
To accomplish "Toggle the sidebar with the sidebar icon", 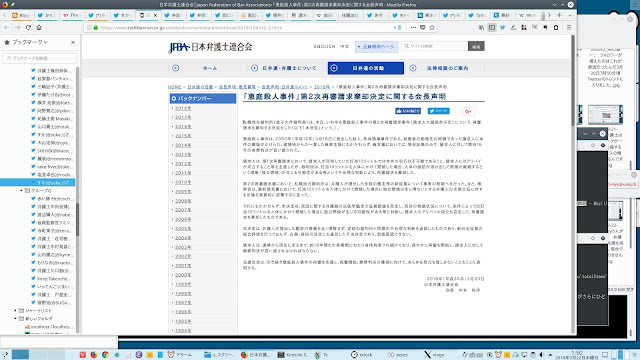I will coord(492,27).
